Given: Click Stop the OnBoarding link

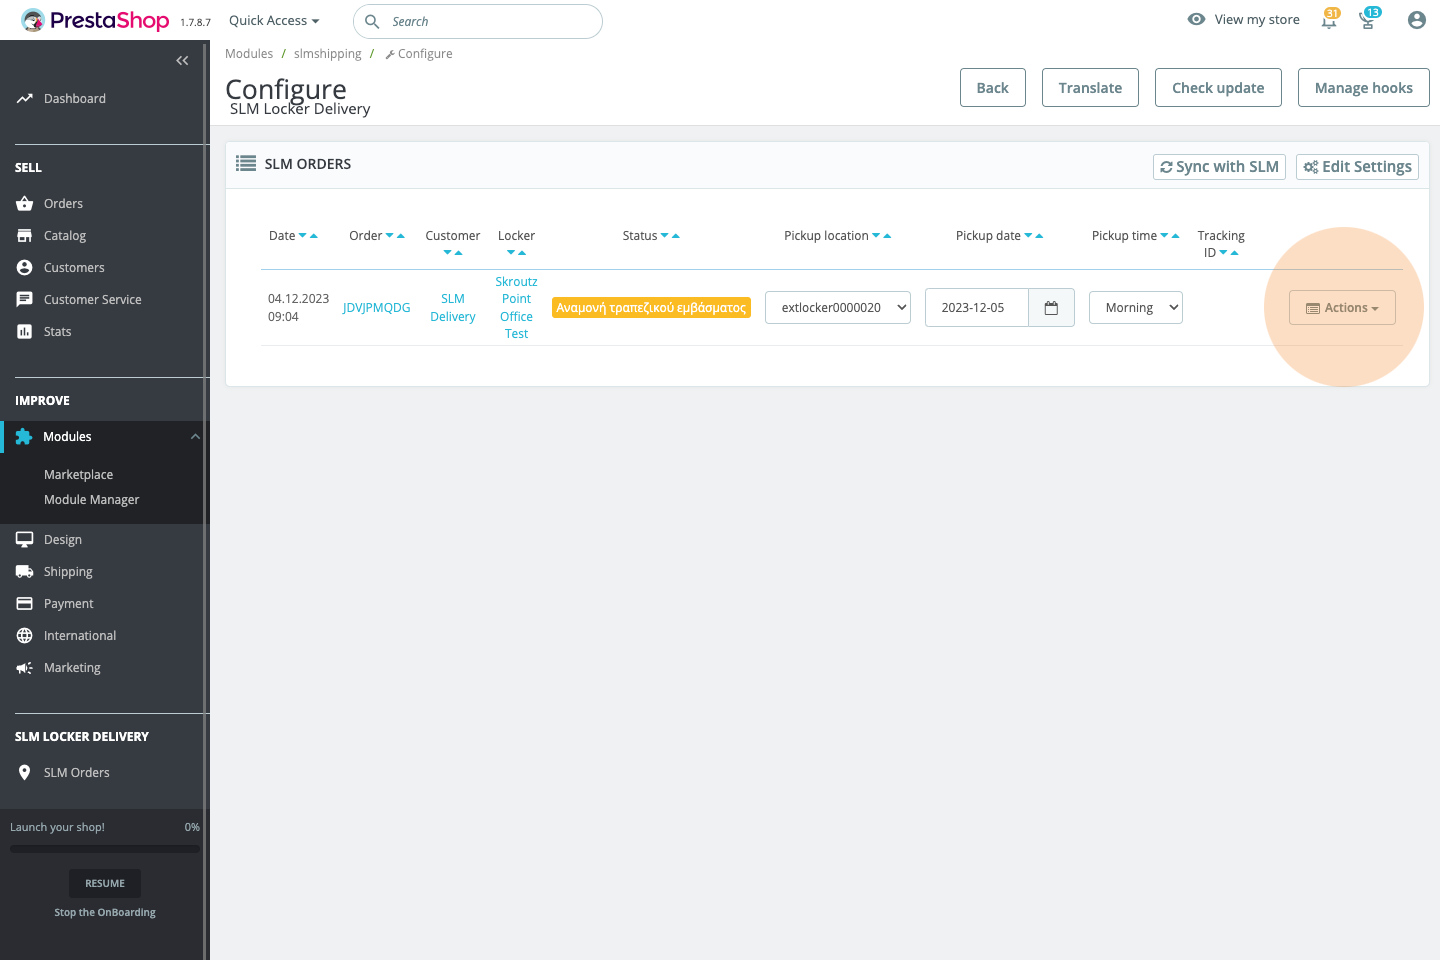Looking at the screenshot, I should coord(105,913).
